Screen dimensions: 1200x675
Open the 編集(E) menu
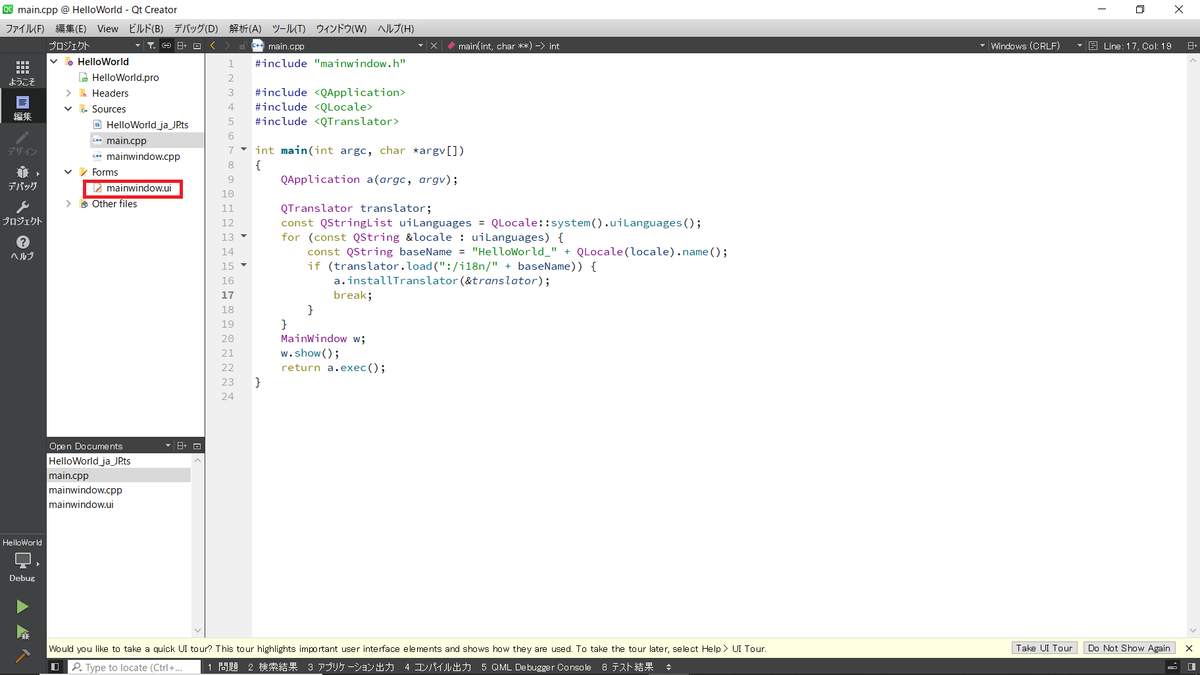(70, 28)
